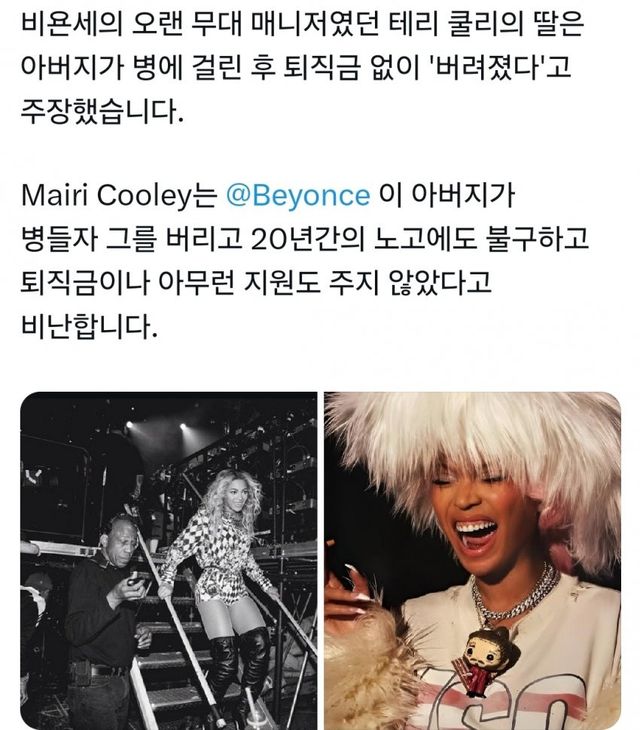
Task: Click the word 비욘세의 at top
Action: click(71, 24)
